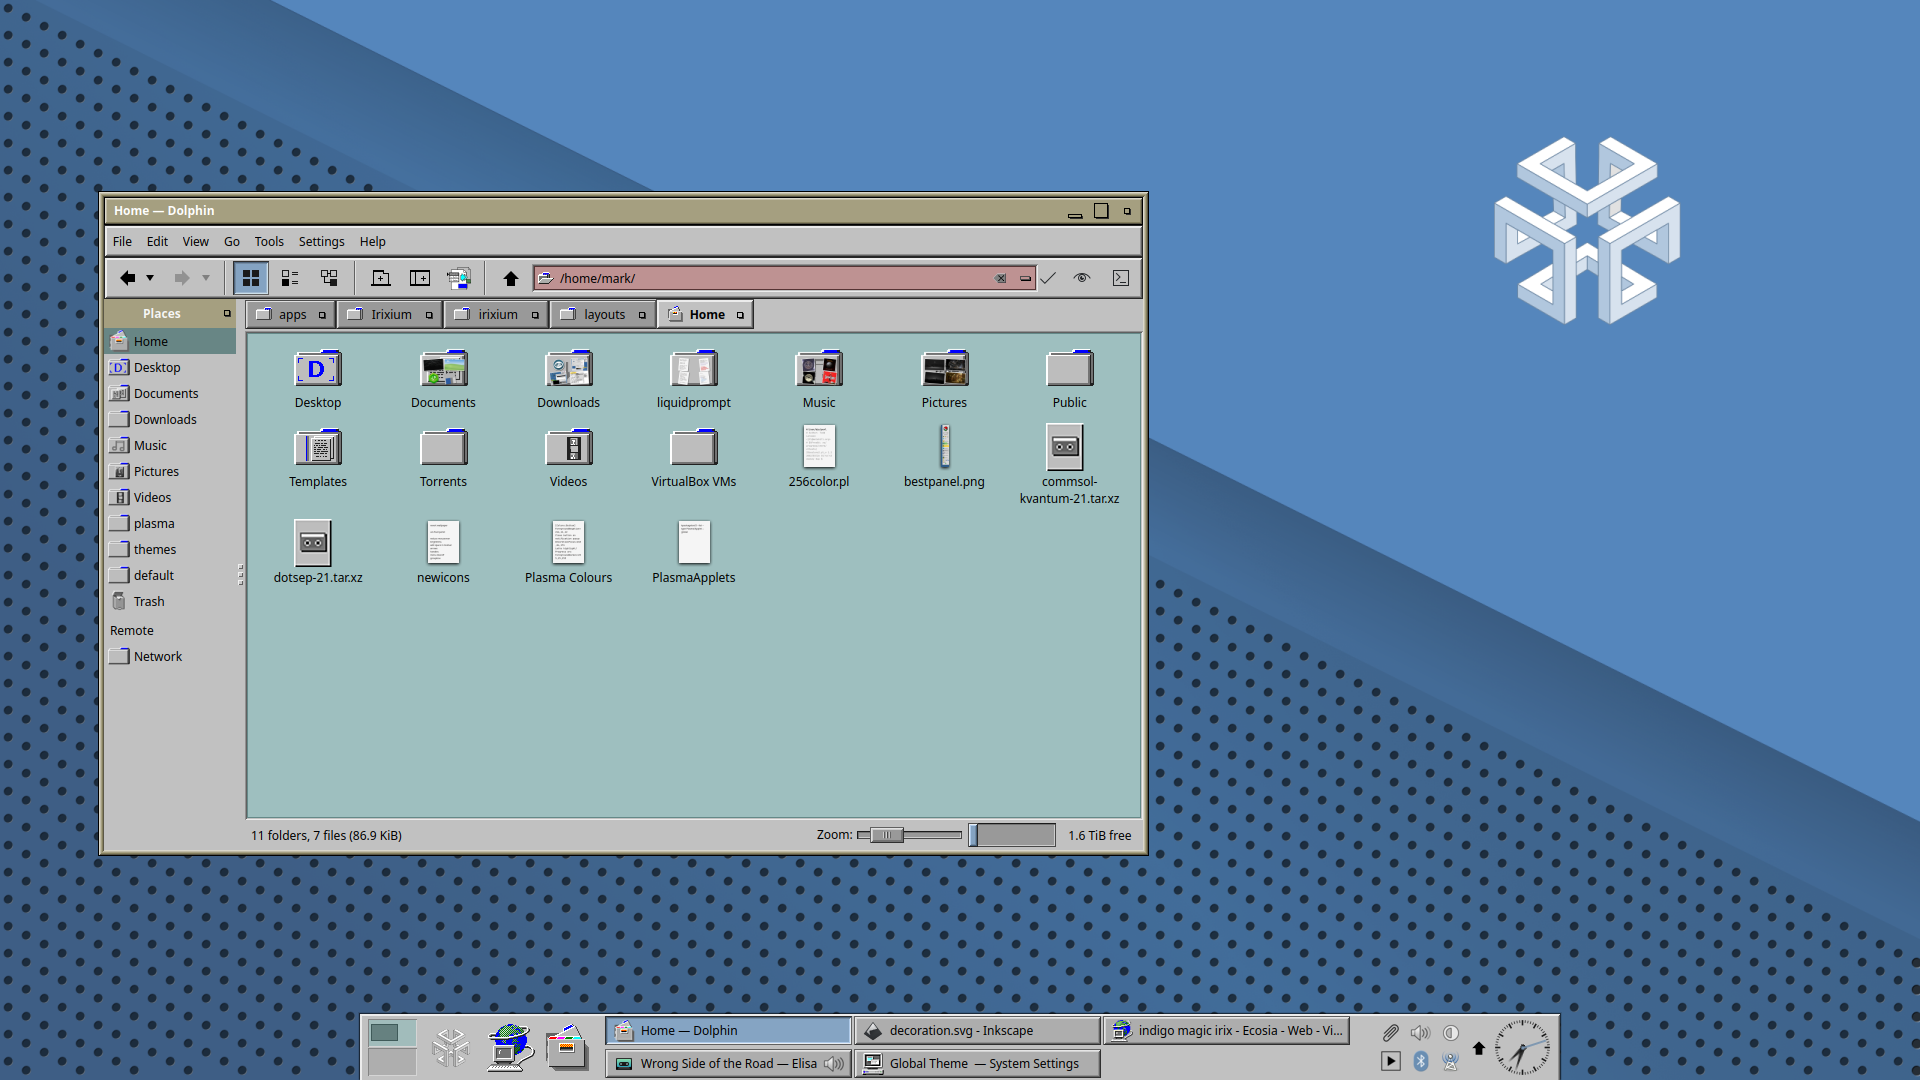Select the layouts tab in toolbar
This screenshot has width=1920, height=1080.
click(603, 314)
